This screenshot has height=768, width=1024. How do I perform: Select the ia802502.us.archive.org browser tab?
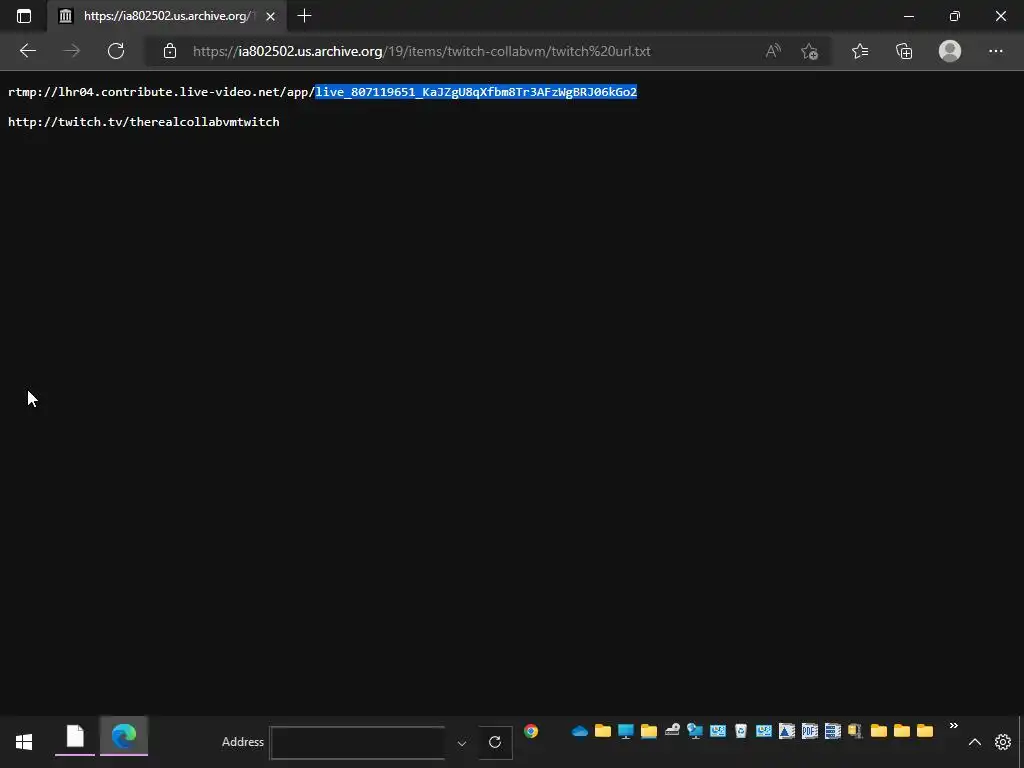166,16
